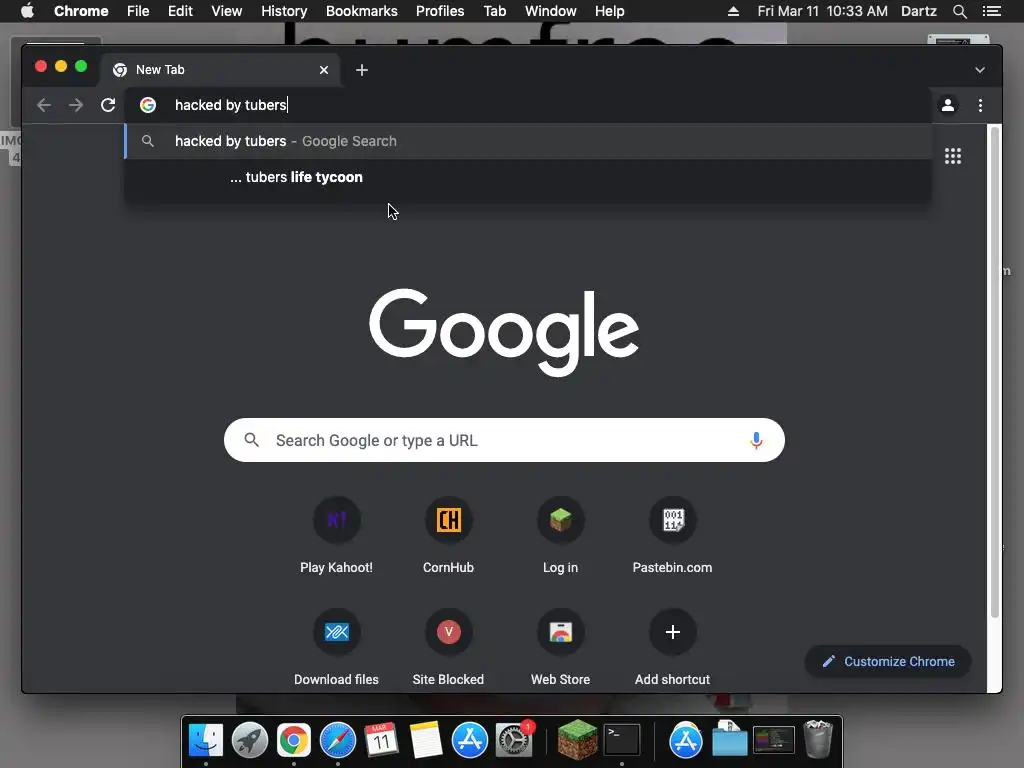This screenshot has height=768, width=1024.
Task: Open Spotlight search in menu bar
Action: click(x=959, y=11)
